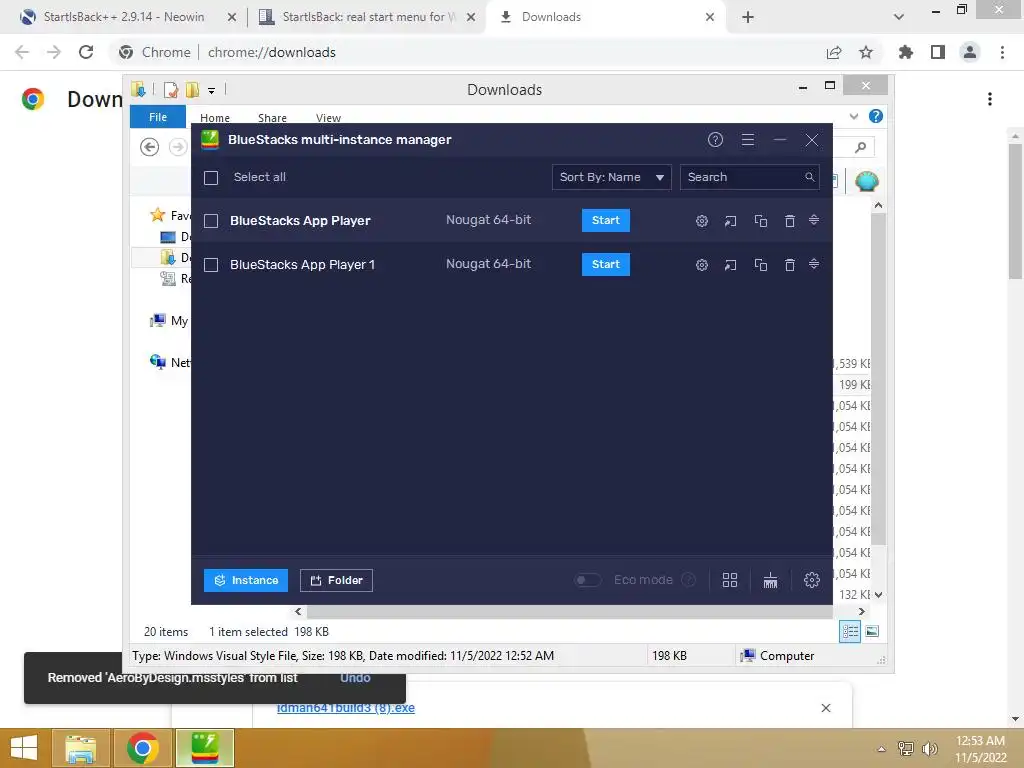Clone the BlueStacks App Player 1 instance

point(761,264)
